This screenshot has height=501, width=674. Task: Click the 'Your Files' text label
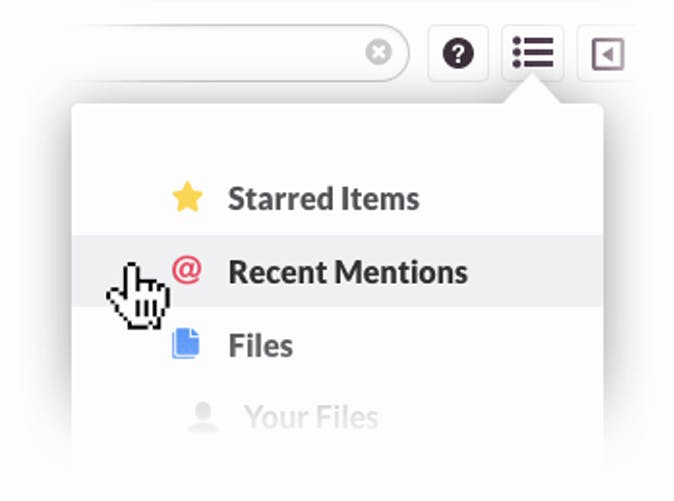[x=311, y=417]
